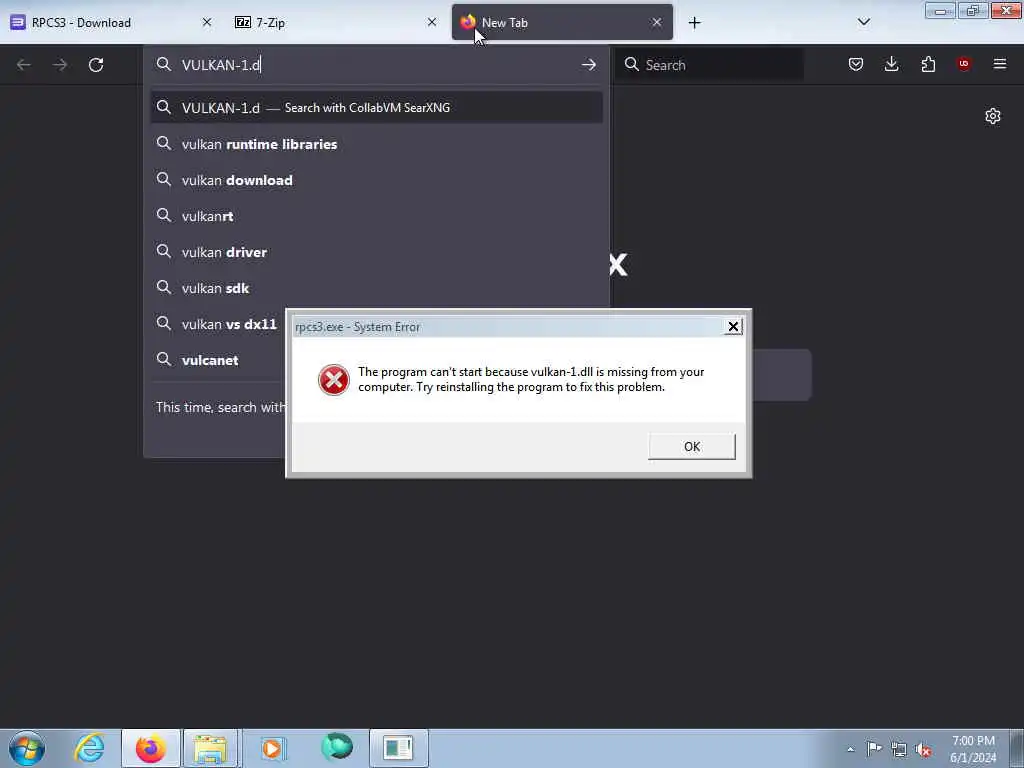Show hidden tray icons arrow
Screen dimensions: 1024x768
click(850, 750)
